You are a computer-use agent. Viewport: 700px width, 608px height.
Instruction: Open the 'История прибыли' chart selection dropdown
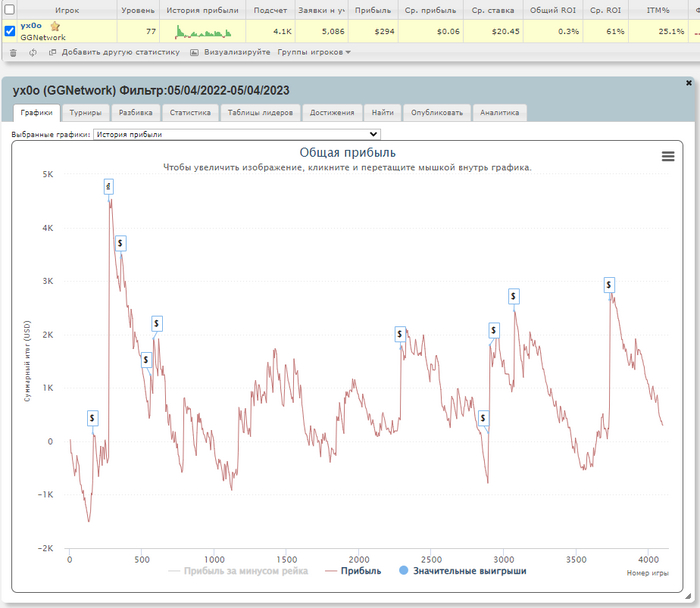[236, 134]
